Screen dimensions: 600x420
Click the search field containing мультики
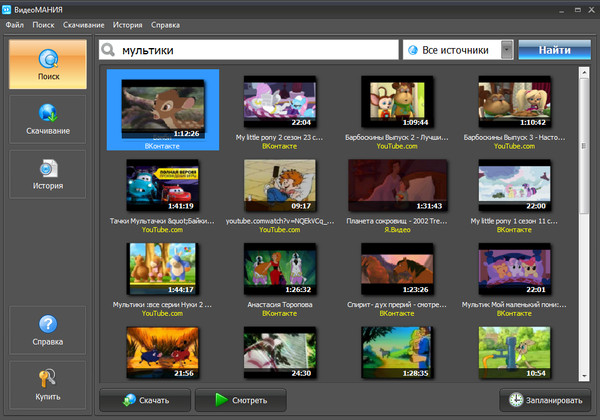tap(249, 50)
